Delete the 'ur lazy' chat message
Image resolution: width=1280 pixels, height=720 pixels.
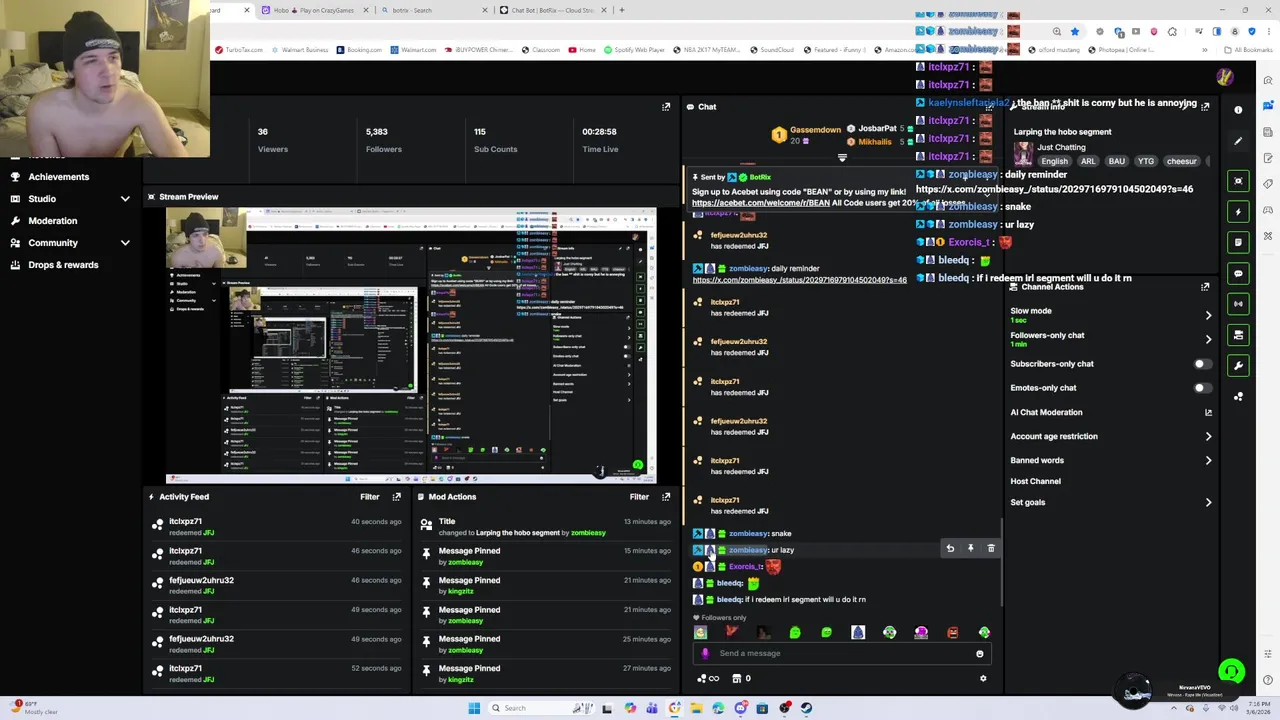(x=991, y=548)
